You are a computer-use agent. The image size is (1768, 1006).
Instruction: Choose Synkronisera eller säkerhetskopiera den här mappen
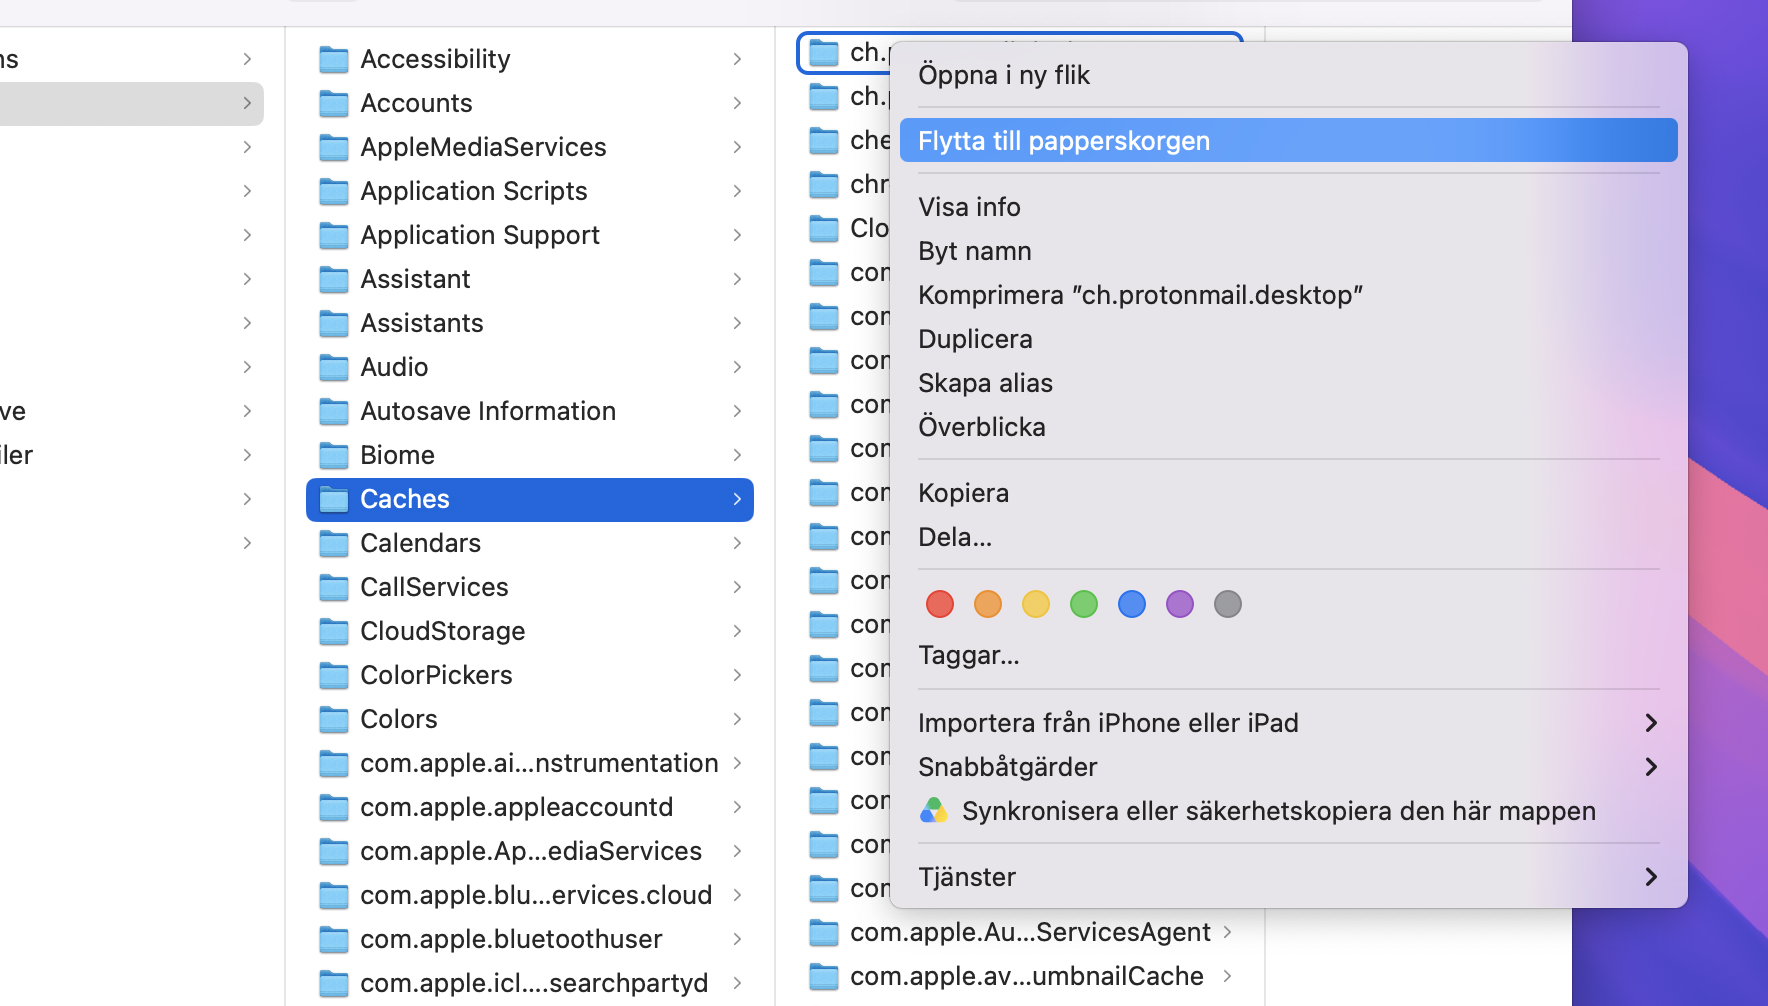point(1289,811)
